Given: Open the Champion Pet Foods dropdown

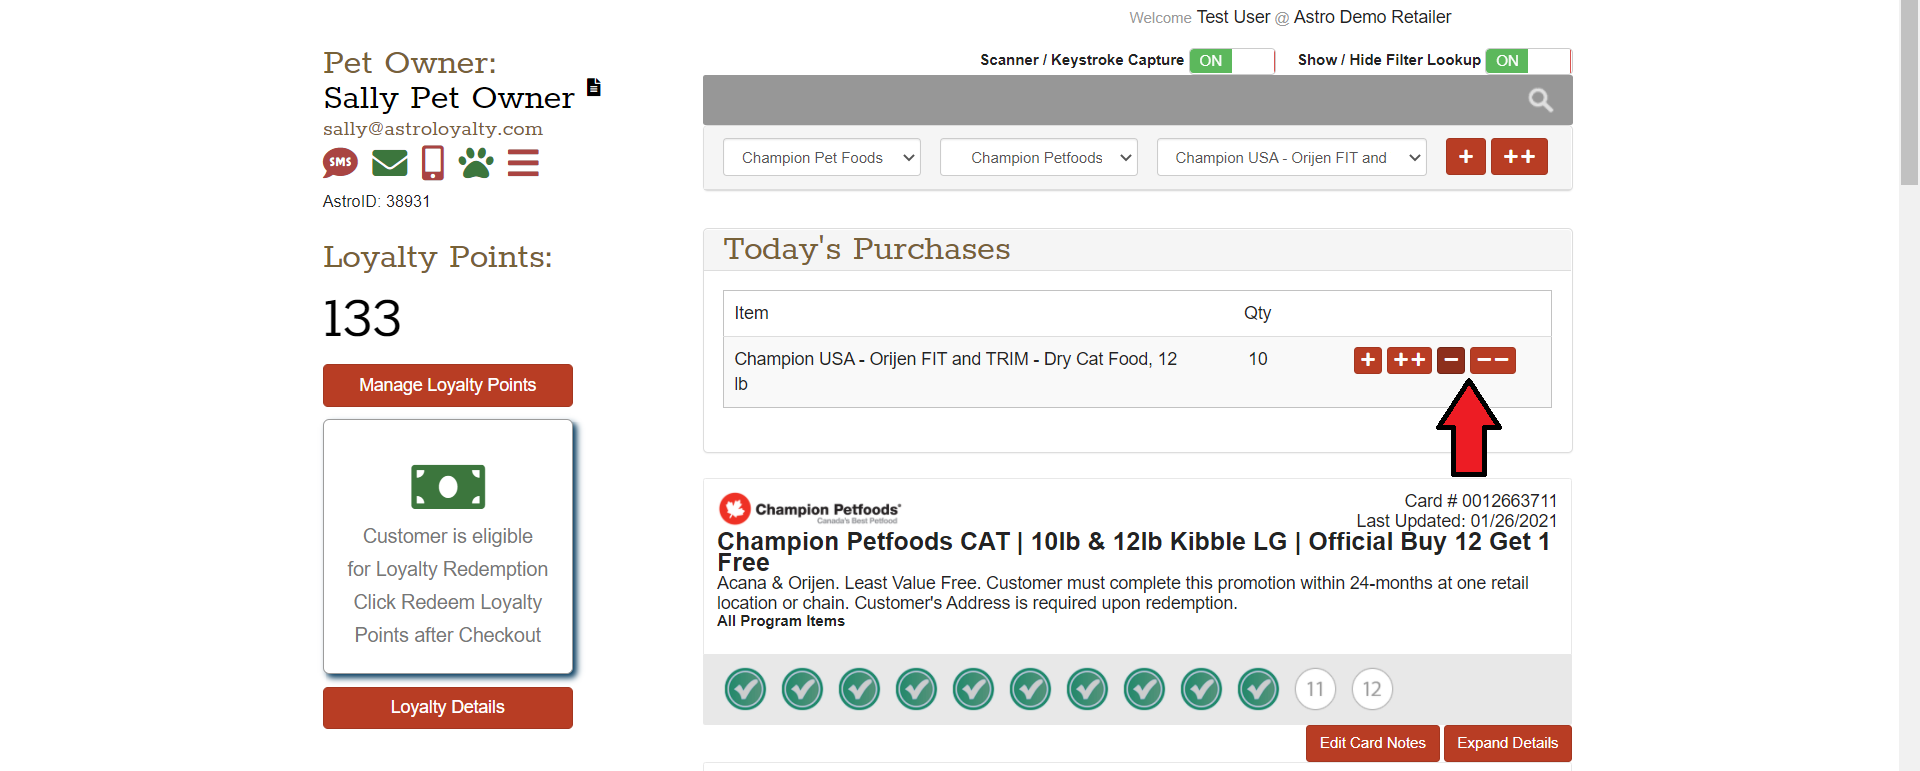Looking at the screenshot, I should 822,157.
